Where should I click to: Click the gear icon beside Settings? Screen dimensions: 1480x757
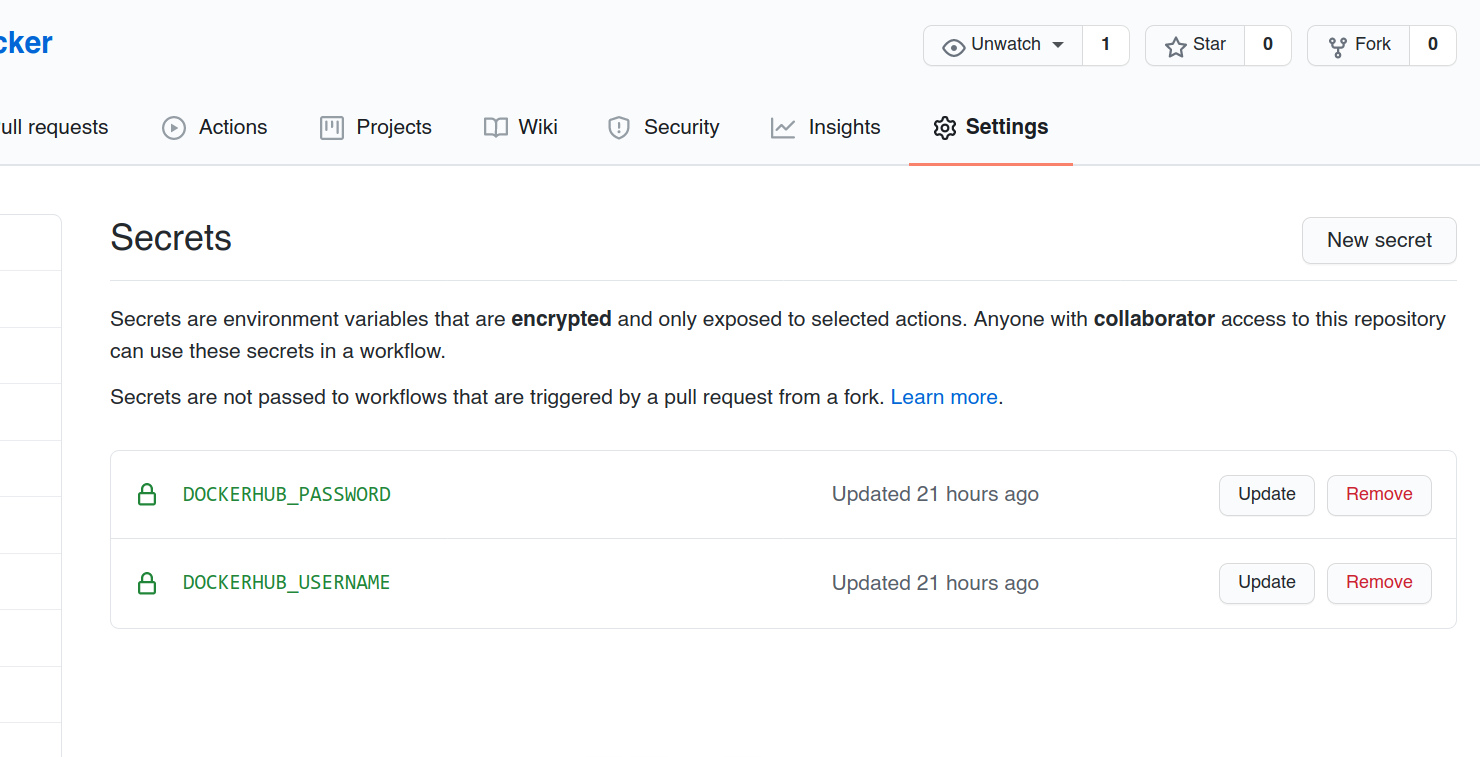point(945,128)
